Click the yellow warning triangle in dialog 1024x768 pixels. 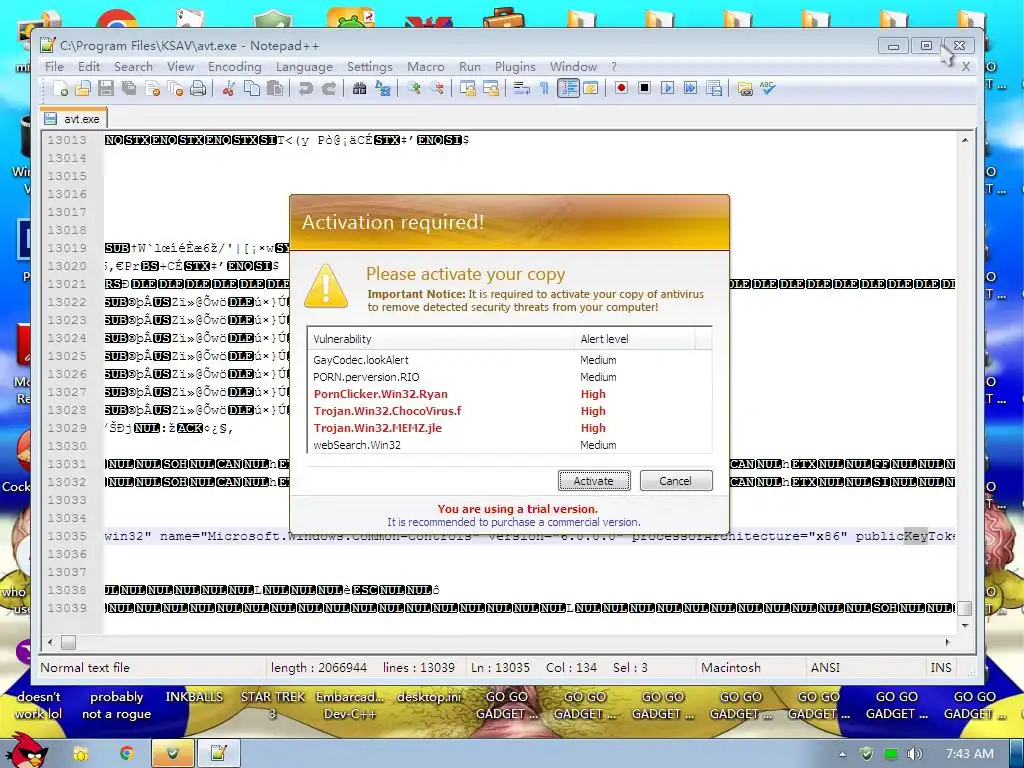click(x=326, y=286)
